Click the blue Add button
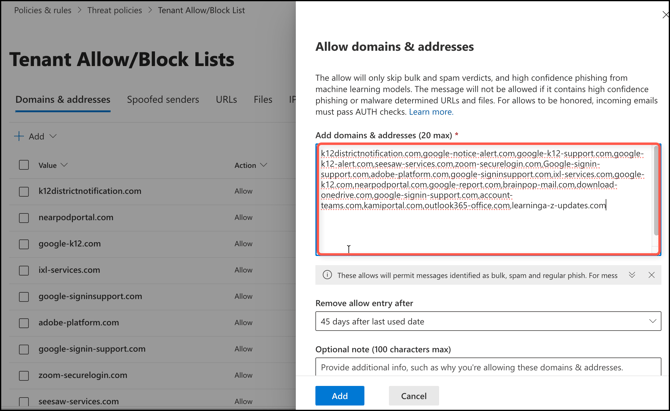This screenshot has height=411, width=670. click(339, 396)
